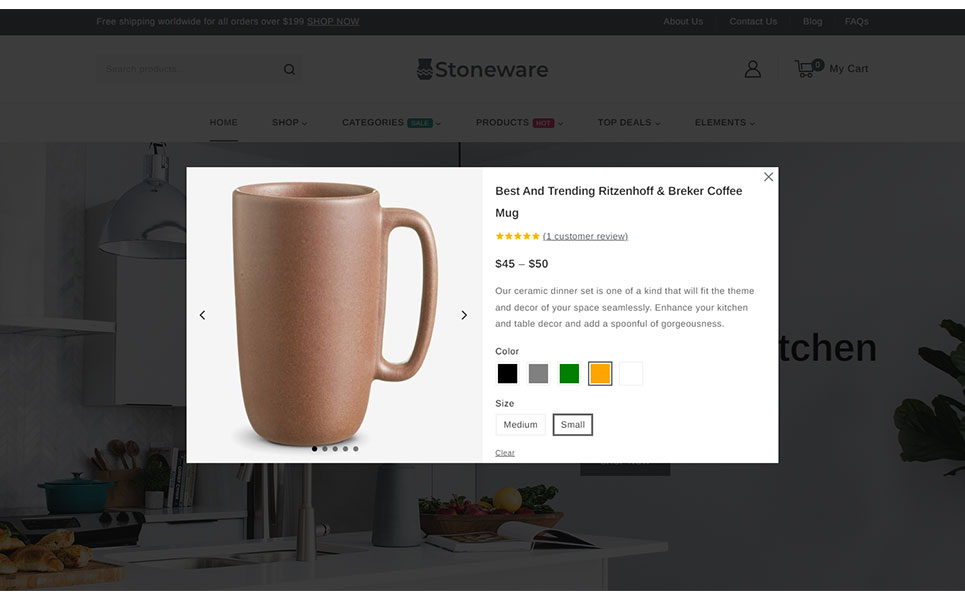Clear the selected product options

pyautogui.click(x=505, y=453)
